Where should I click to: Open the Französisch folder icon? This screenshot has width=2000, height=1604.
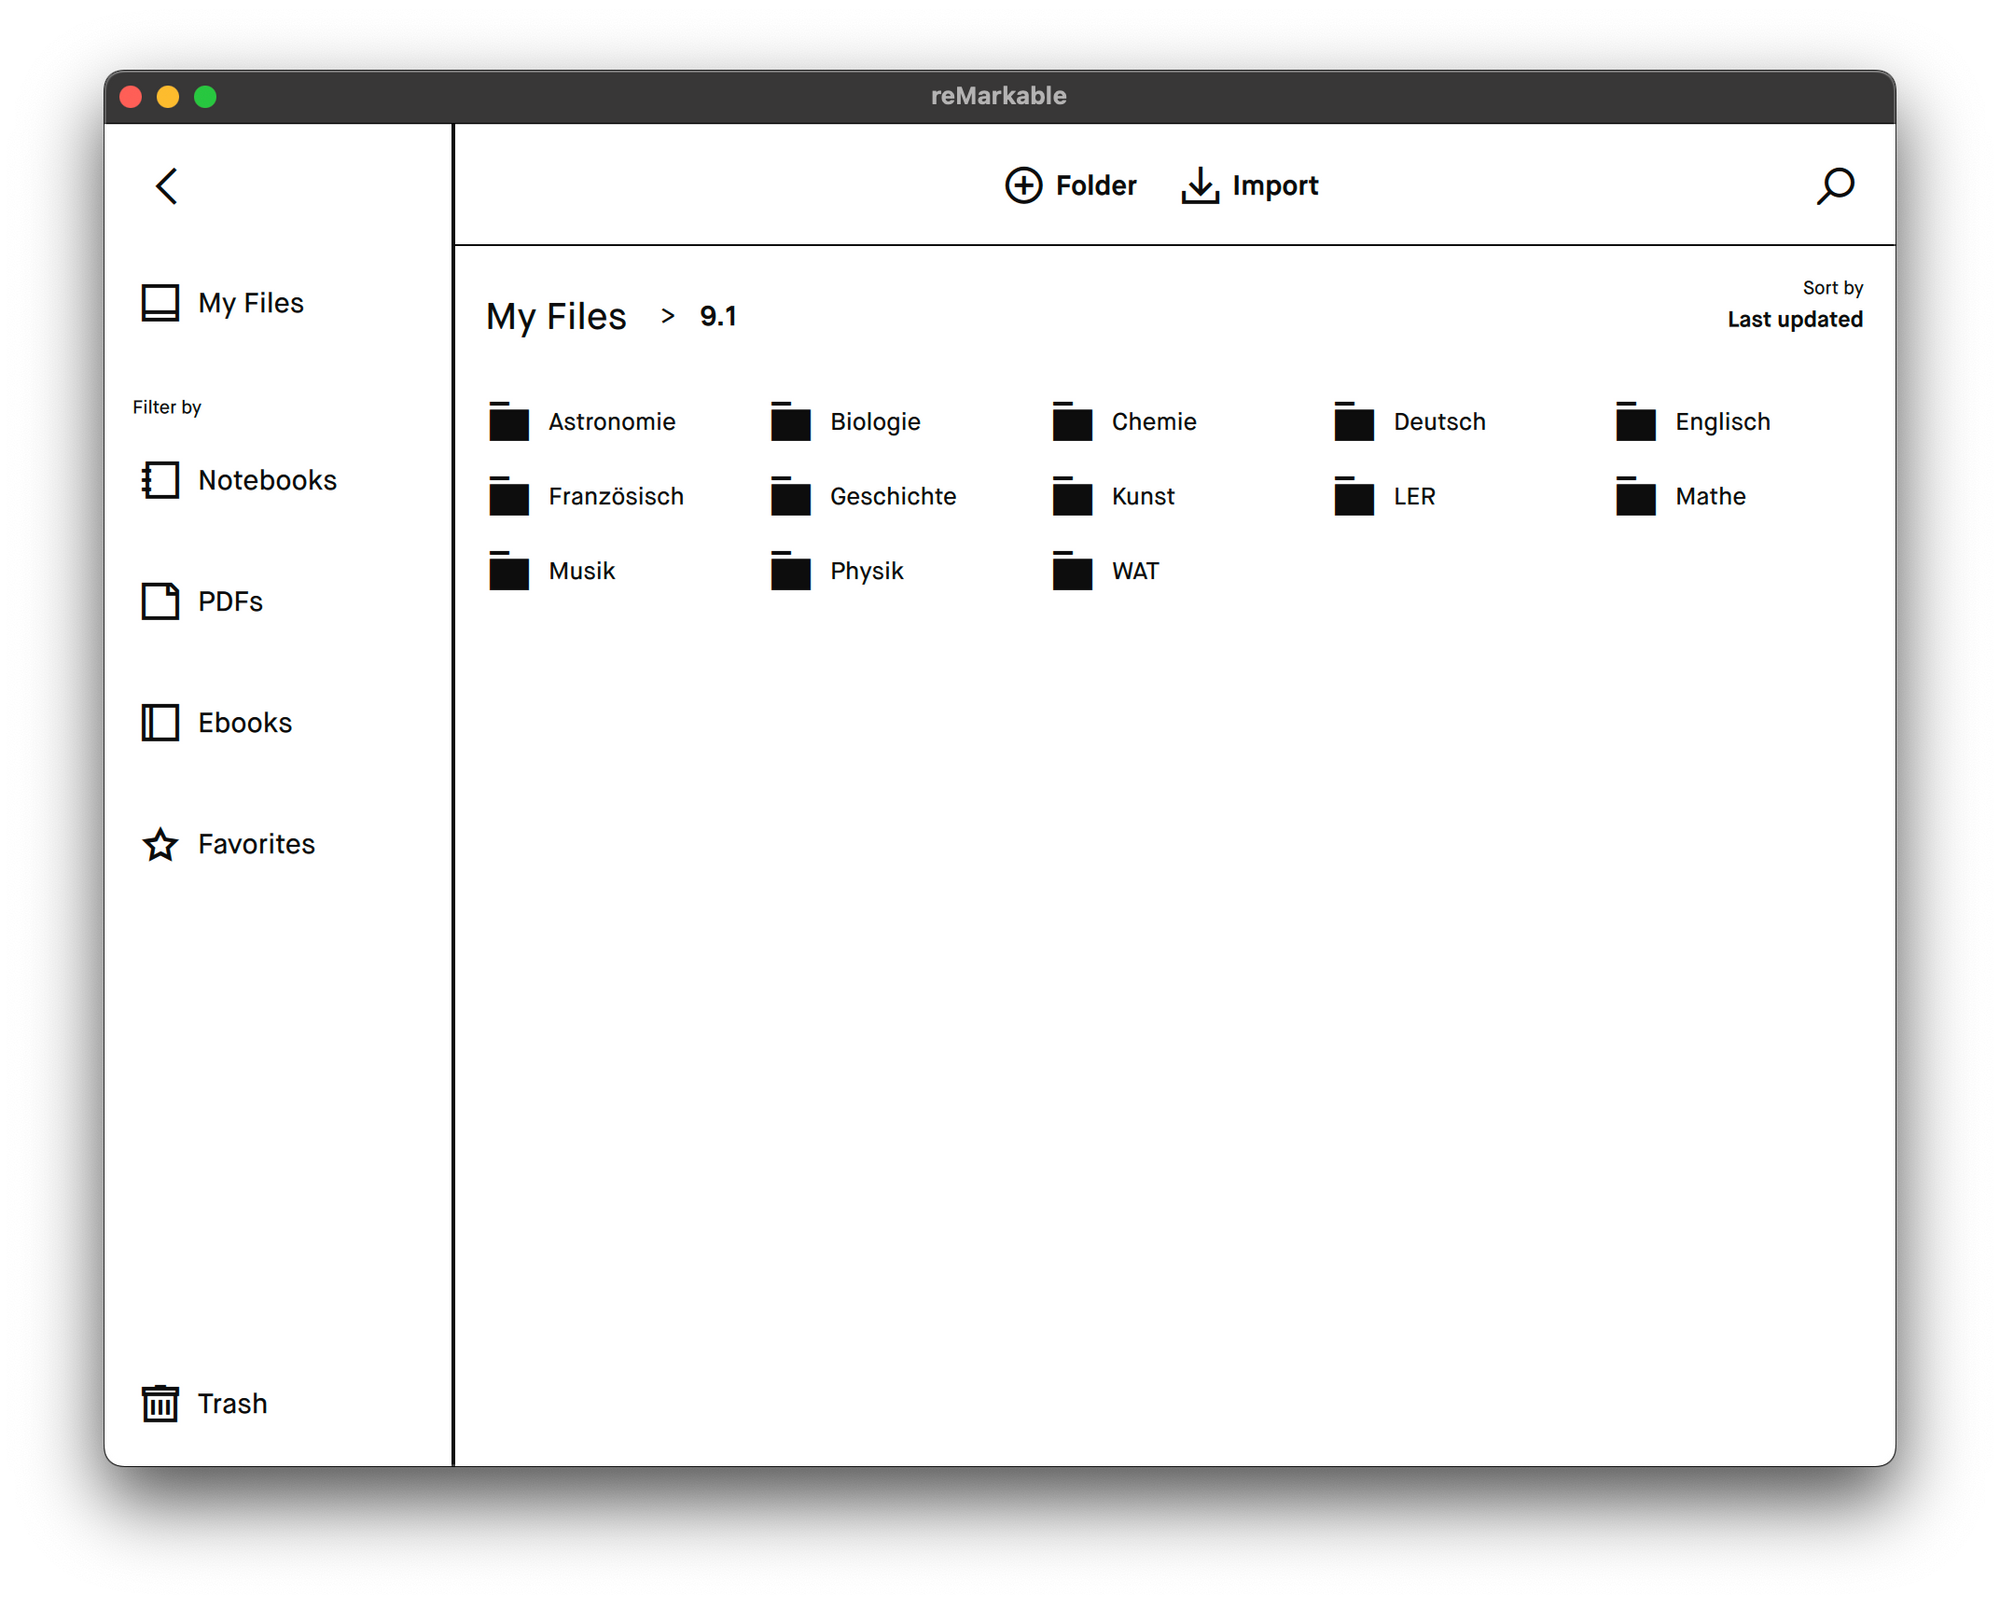(509, 496)
